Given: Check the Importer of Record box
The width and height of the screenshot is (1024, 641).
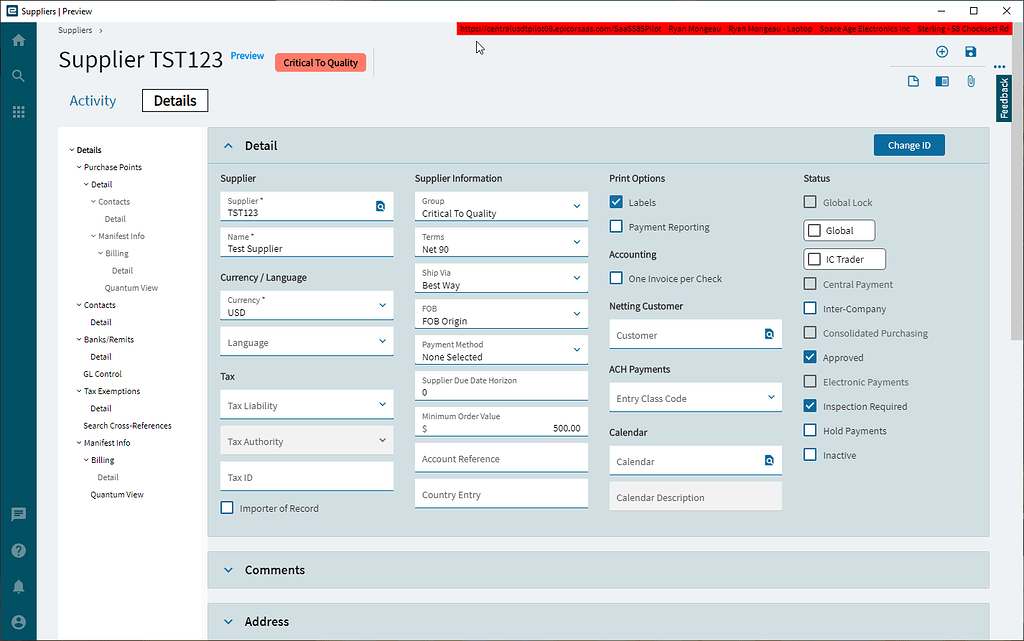Looking at the screenshot, I should pos(227,507).
